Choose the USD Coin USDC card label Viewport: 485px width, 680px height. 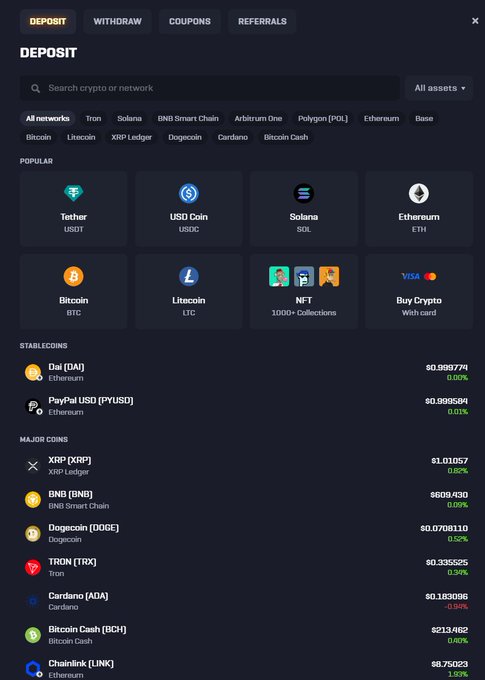[189, 222]
